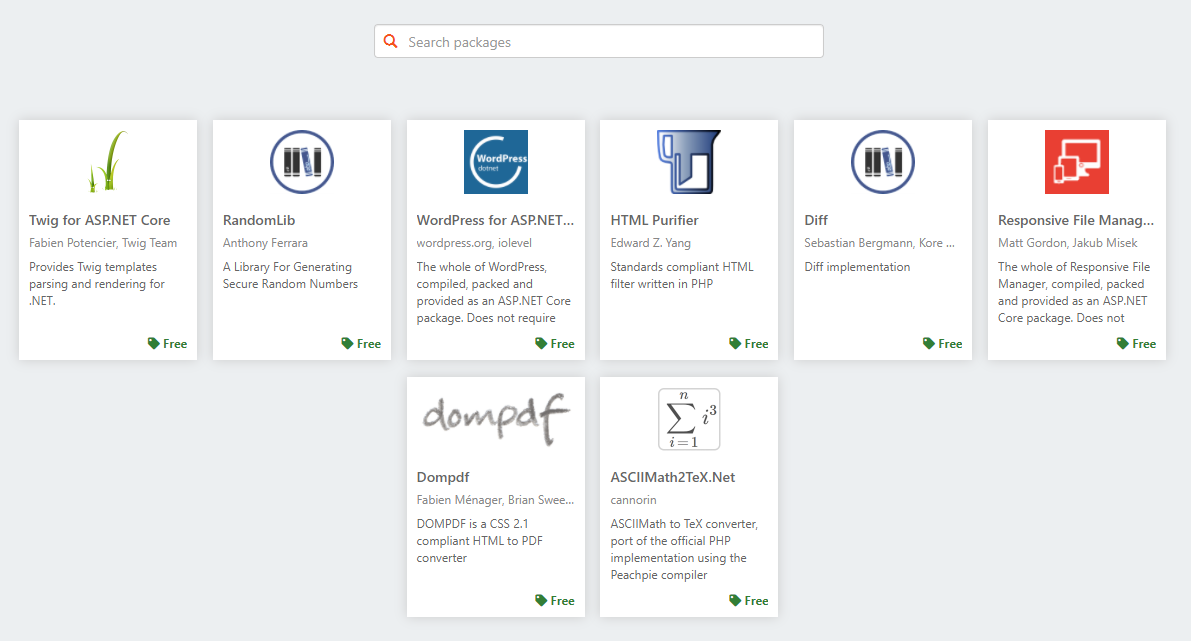Open the Twig for ASP.NET Core title
The width and height of the screenshot is (1191, 641).
100,220
